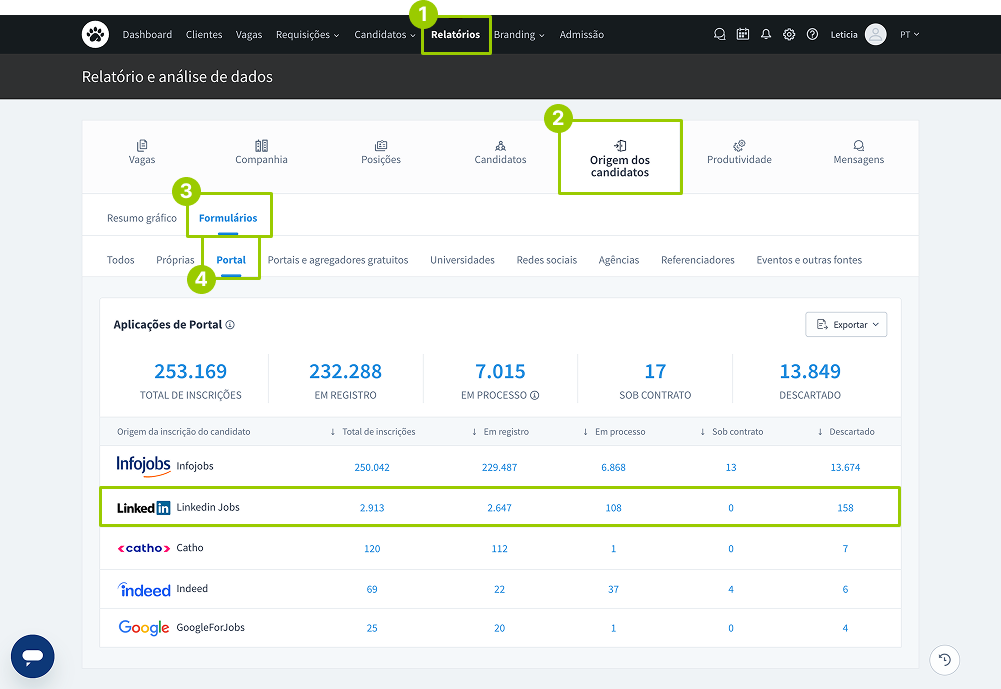Click the history clock icon at bottom right
1001x689 pixels.
coord(945,659)
